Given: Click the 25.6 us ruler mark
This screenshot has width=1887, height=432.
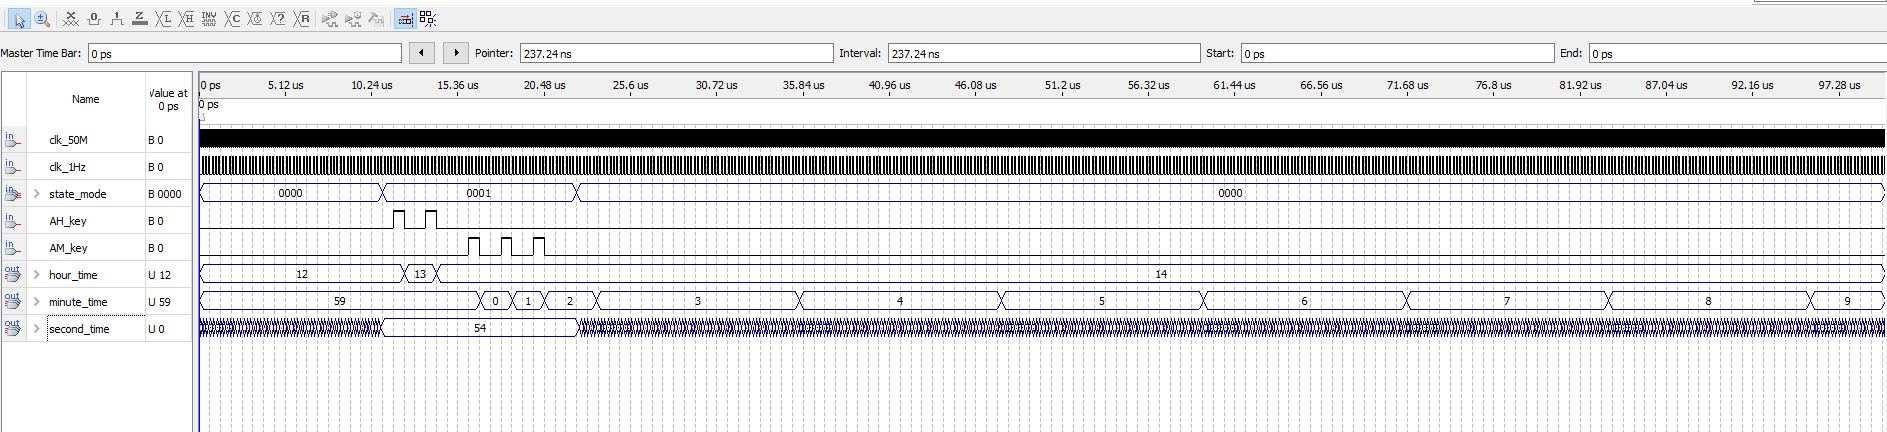Looking at the screenshot, I should (630, 85).
